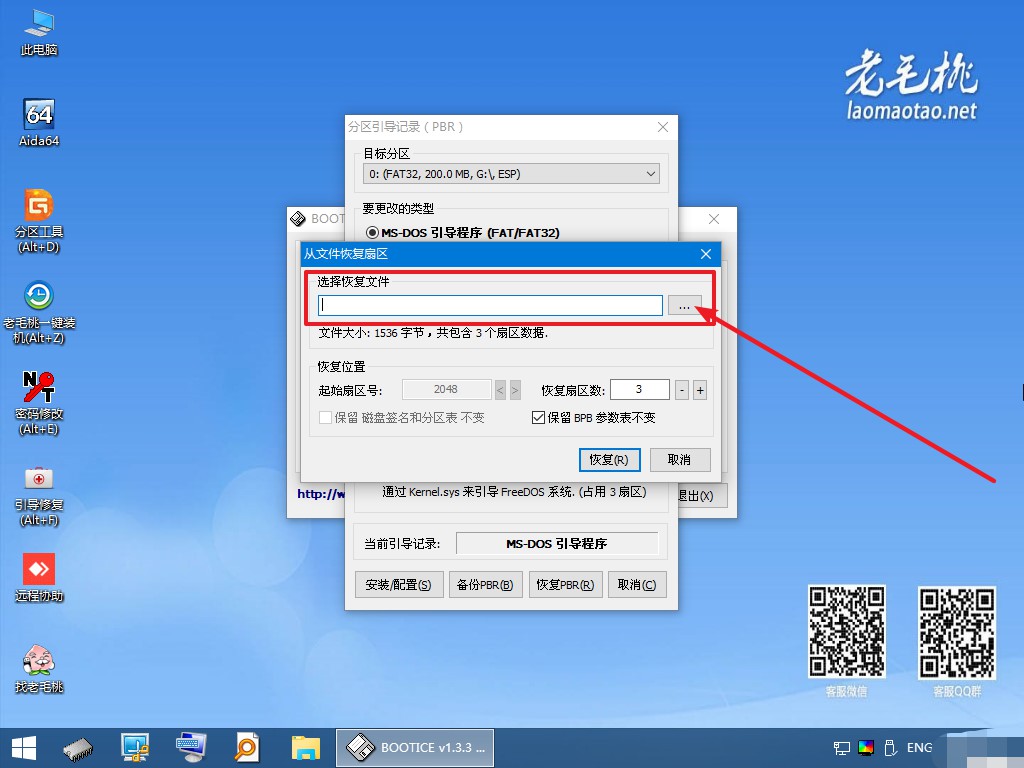Open the magnifier search taskbar icon
Viewport: 1024px width, 768px height.
[x=247, y=748]
